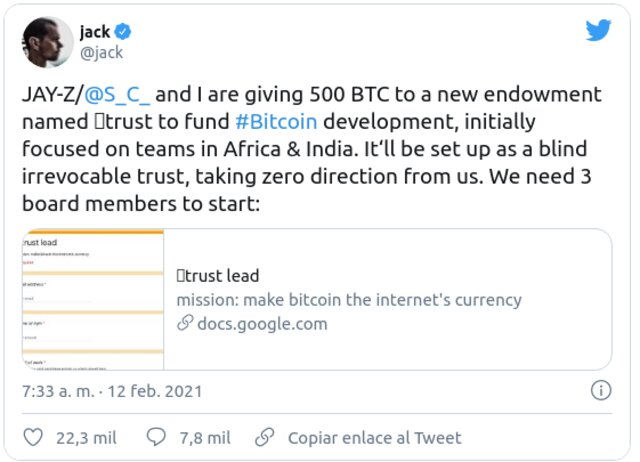640x462 pixels.
Task: Click "Copiar enlace al Tweet"
Action: [374, 438]
